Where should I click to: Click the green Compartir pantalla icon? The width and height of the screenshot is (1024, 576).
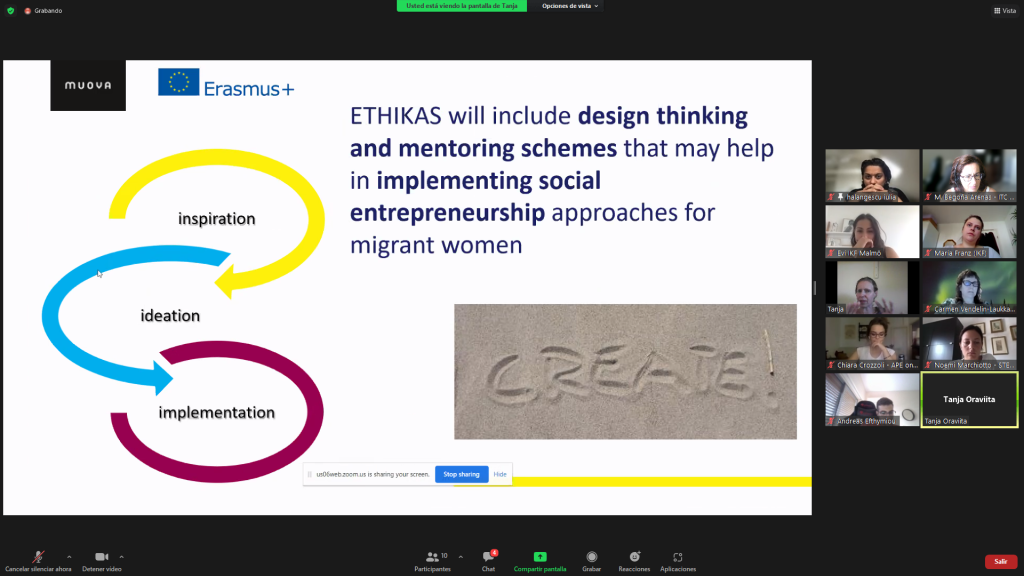pyautogui.click(x=540, y=557)
